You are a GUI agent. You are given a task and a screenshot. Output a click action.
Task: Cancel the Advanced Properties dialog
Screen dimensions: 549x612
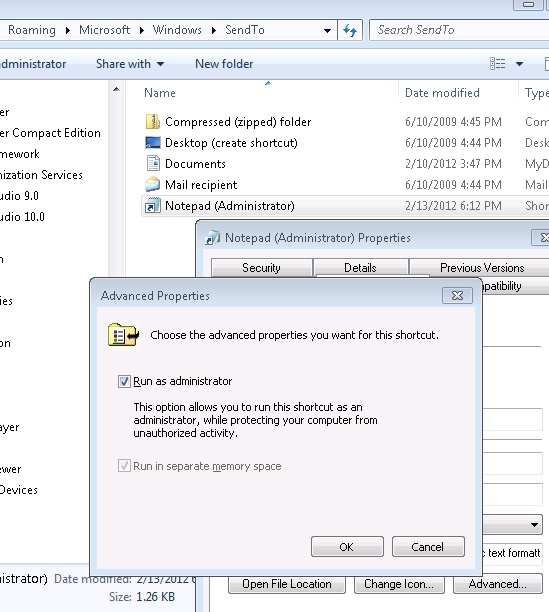coord(428,546)
